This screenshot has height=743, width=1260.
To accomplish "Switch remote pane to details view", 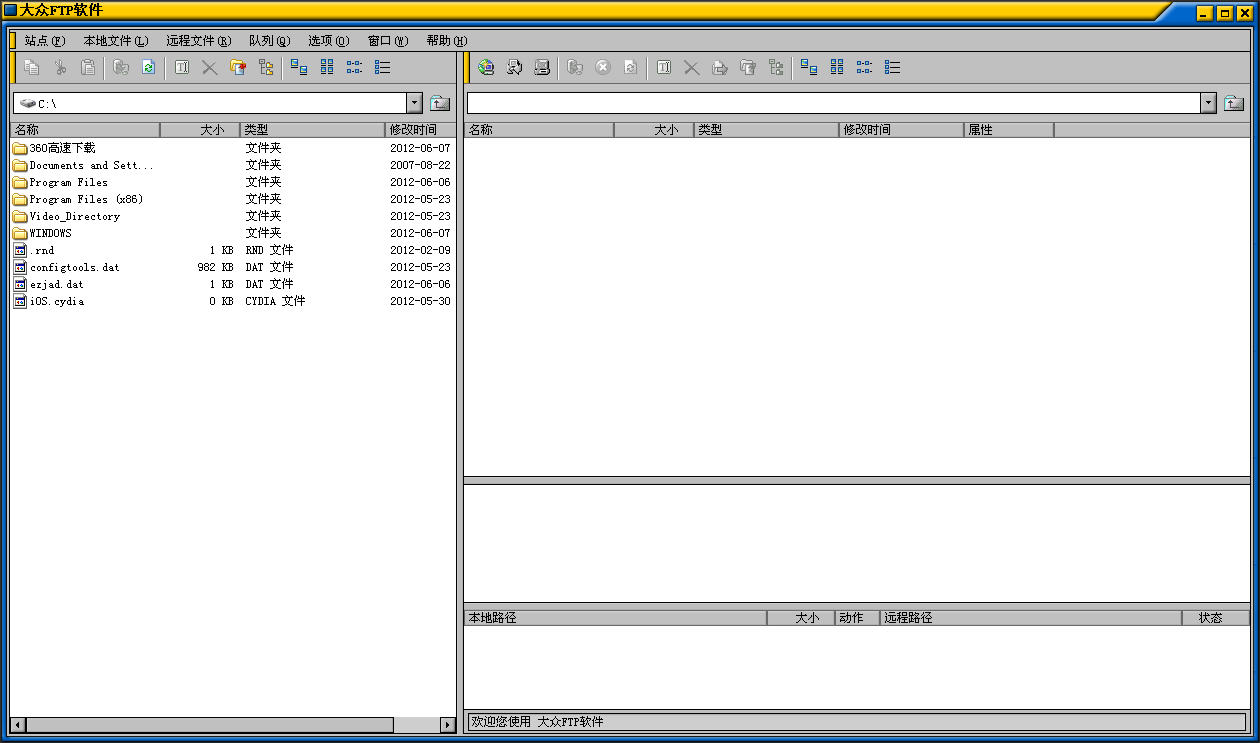I will (x=893, y=67).
